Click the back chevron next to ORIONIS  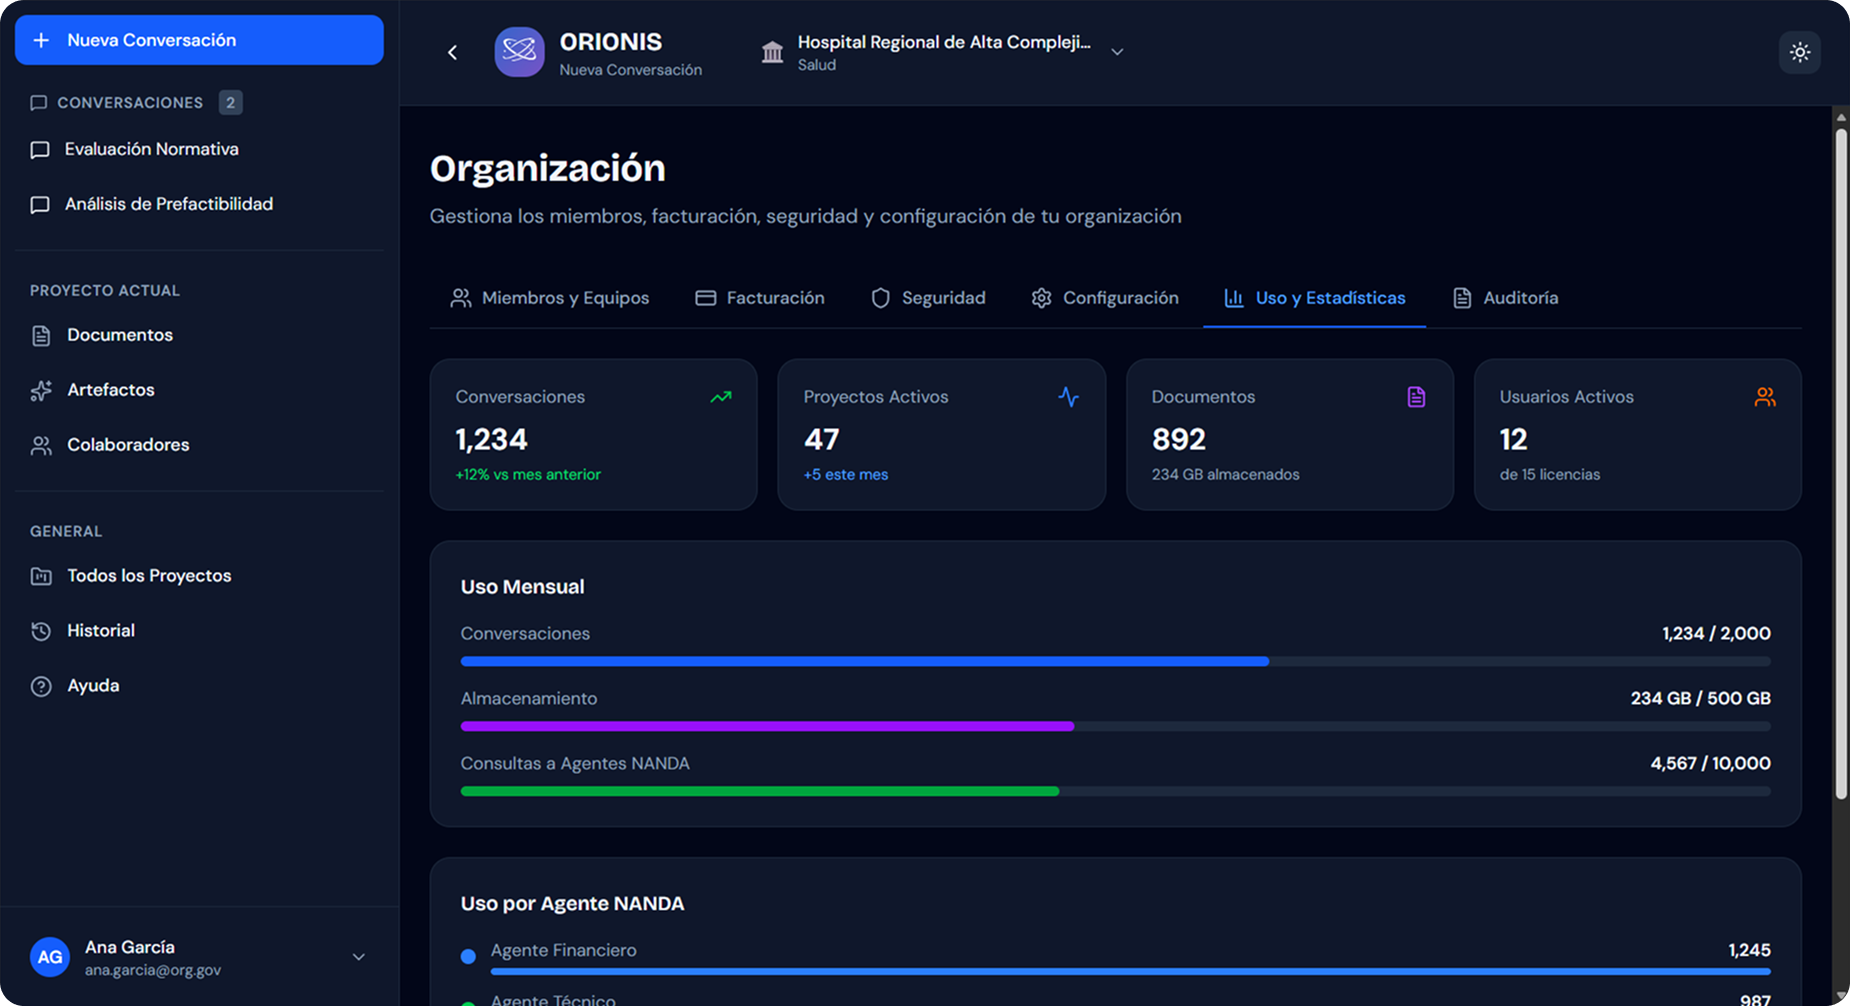coord(452,52)
